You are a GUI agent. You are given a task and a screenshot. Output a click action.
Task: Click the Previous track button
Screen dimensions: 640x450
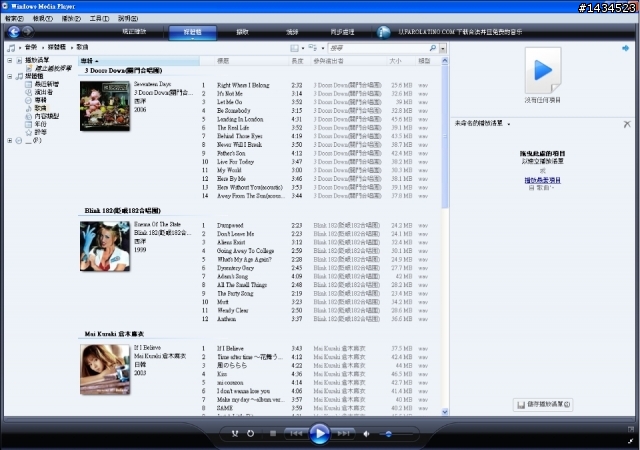point(296,434)
